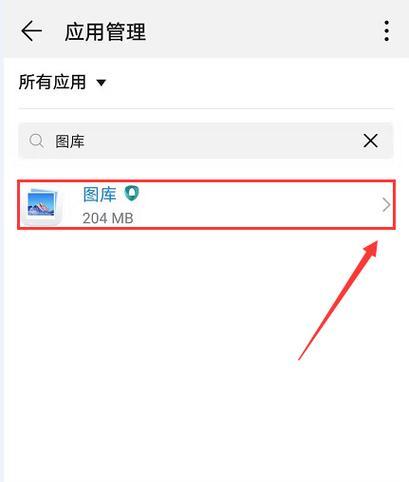The height and width of the screenshot is (482, 409).
Task: Clear the search with the X icon
Action: point(370,141)
